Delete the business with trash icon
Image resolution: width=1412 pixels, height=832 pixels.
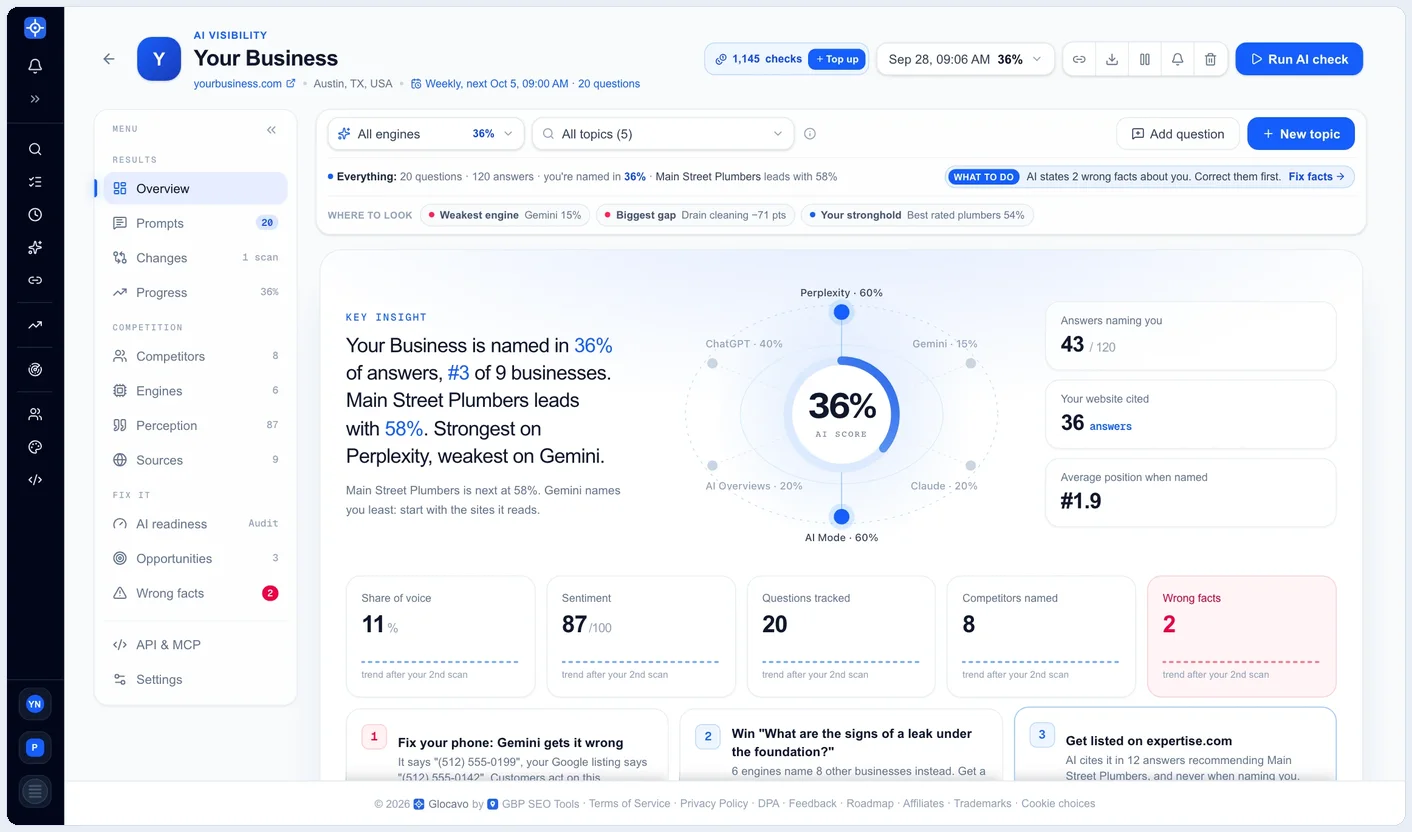tap(1210, 59)
